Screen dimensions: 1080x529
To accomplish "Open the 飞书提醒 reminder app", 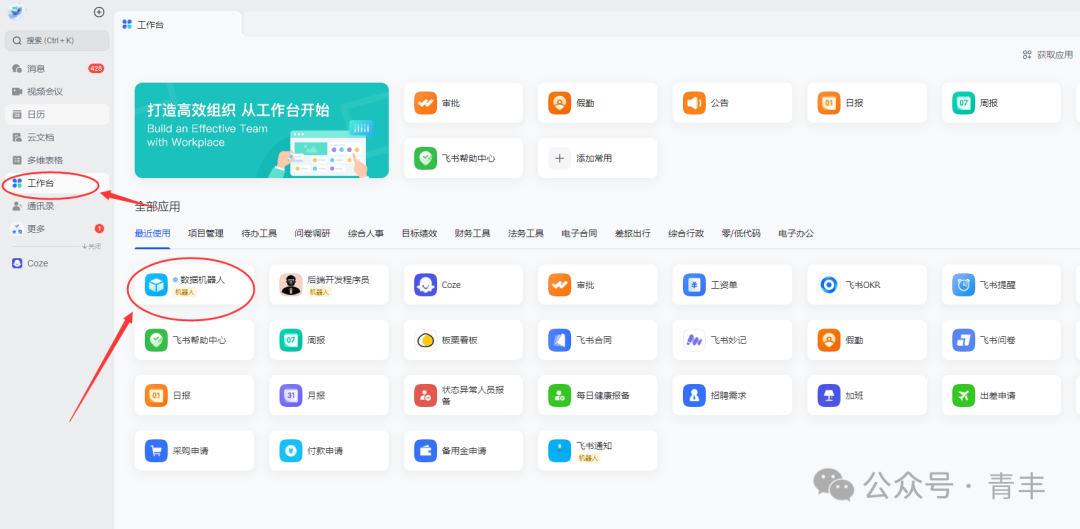I will pyautogui.click(x=1001, y=284).
